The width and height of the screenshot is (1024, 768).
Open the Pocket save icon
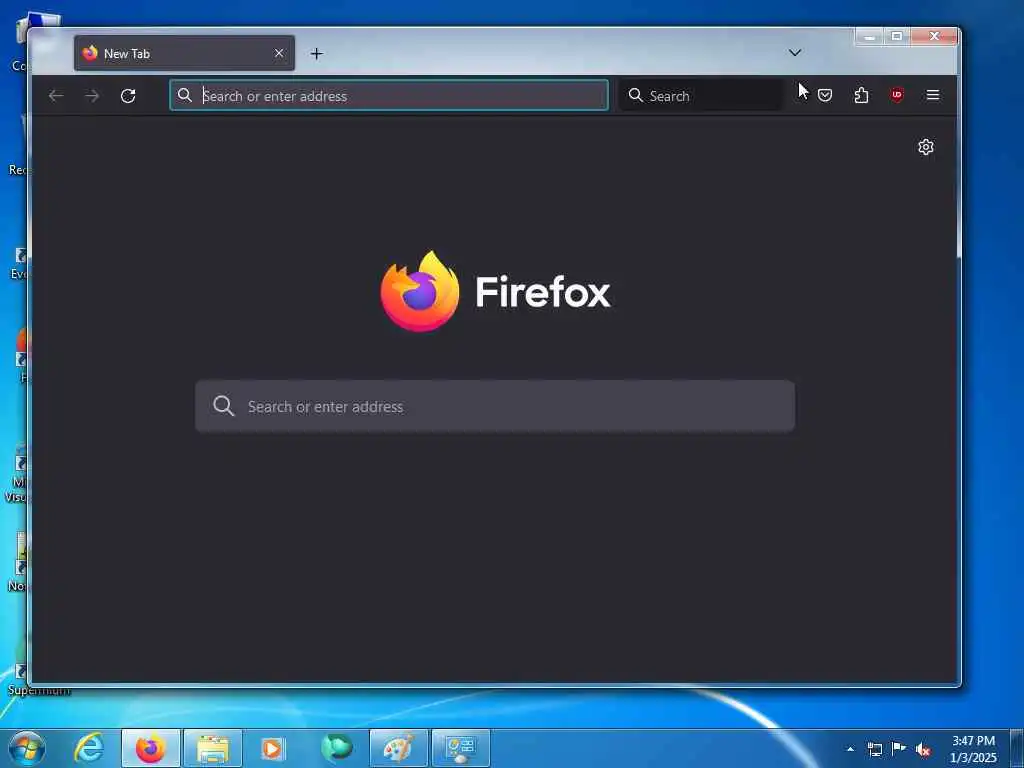(x=825, y=95)
